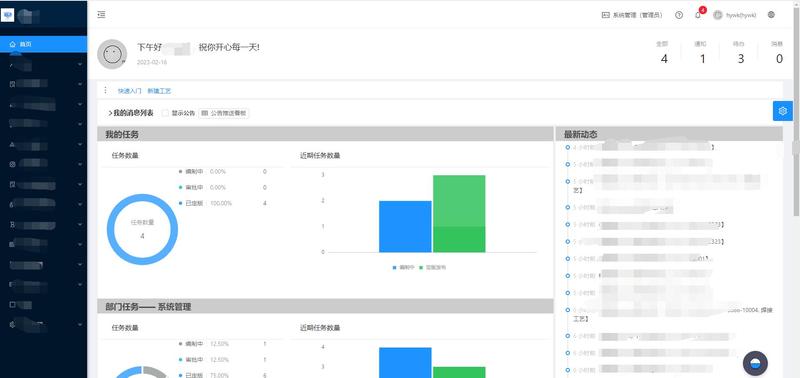Expand the 我的消息列表 section
Image resolution: width=800 pixels, height=378 pixels.
(x=131, y=113)
